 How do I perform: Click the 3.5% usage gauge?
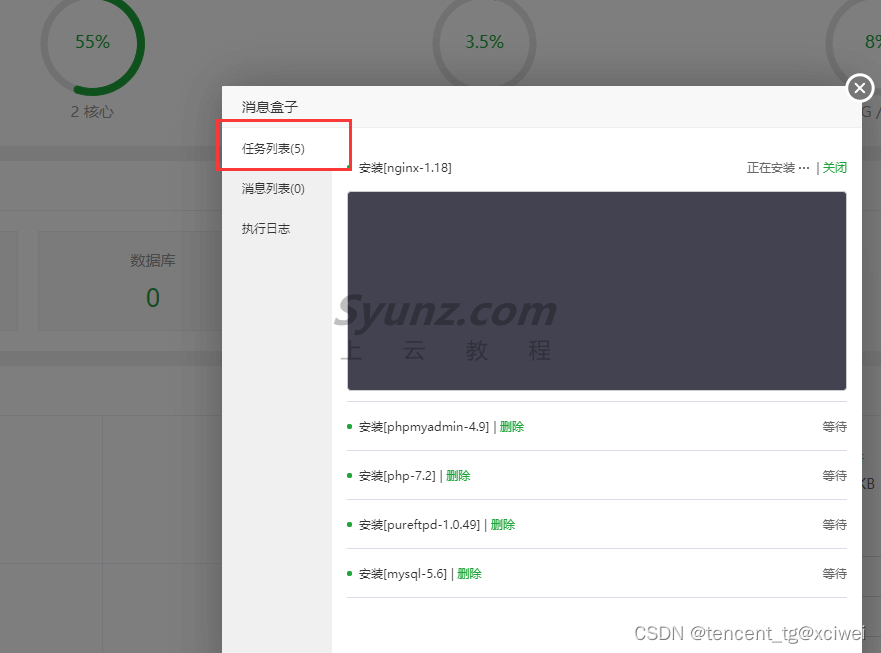click(484, 43)
